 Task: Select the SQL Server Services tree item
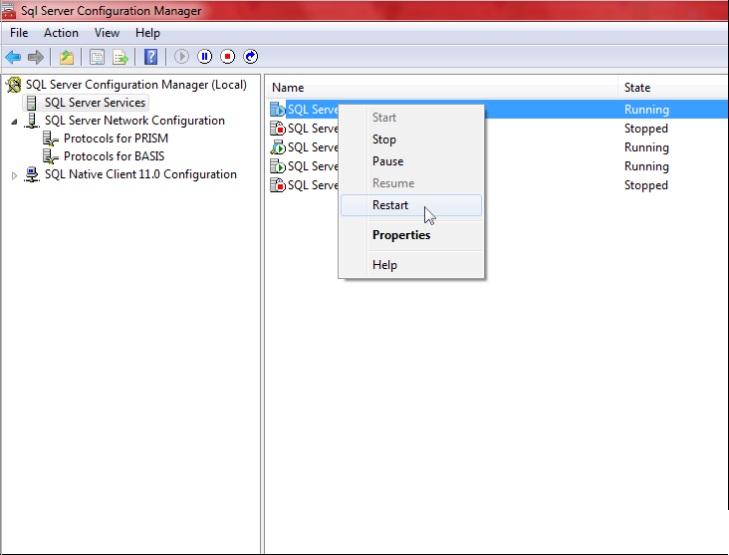coord(95,103)
